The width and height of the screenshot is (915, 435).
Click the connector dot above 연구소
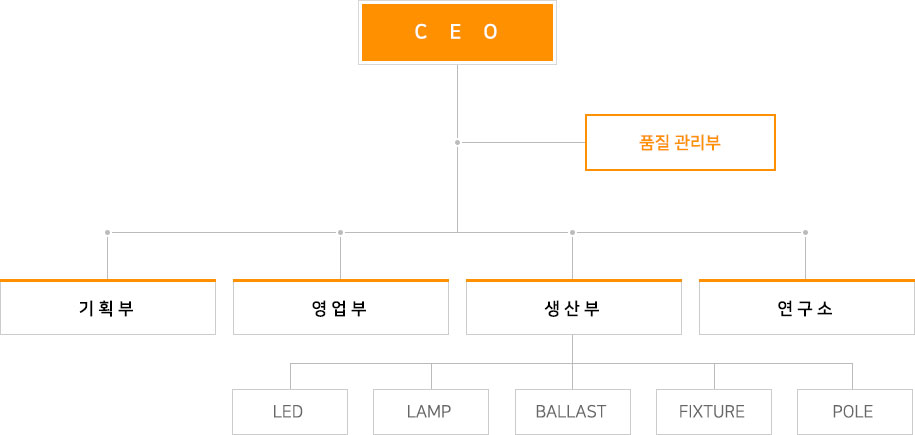[x=806, y=232]
